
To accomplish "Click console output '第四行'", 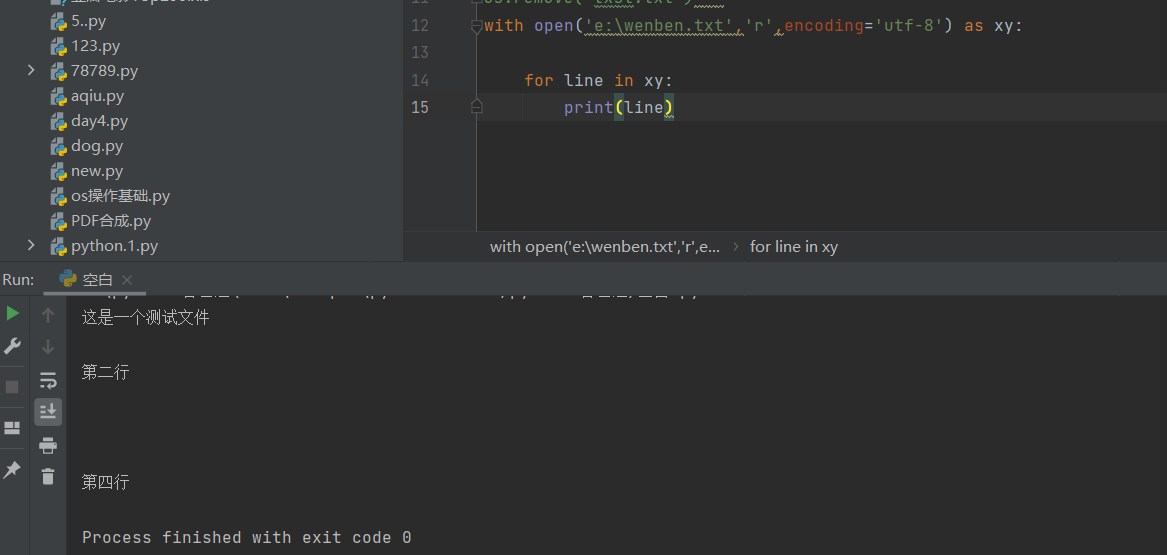I will [105, 483].
